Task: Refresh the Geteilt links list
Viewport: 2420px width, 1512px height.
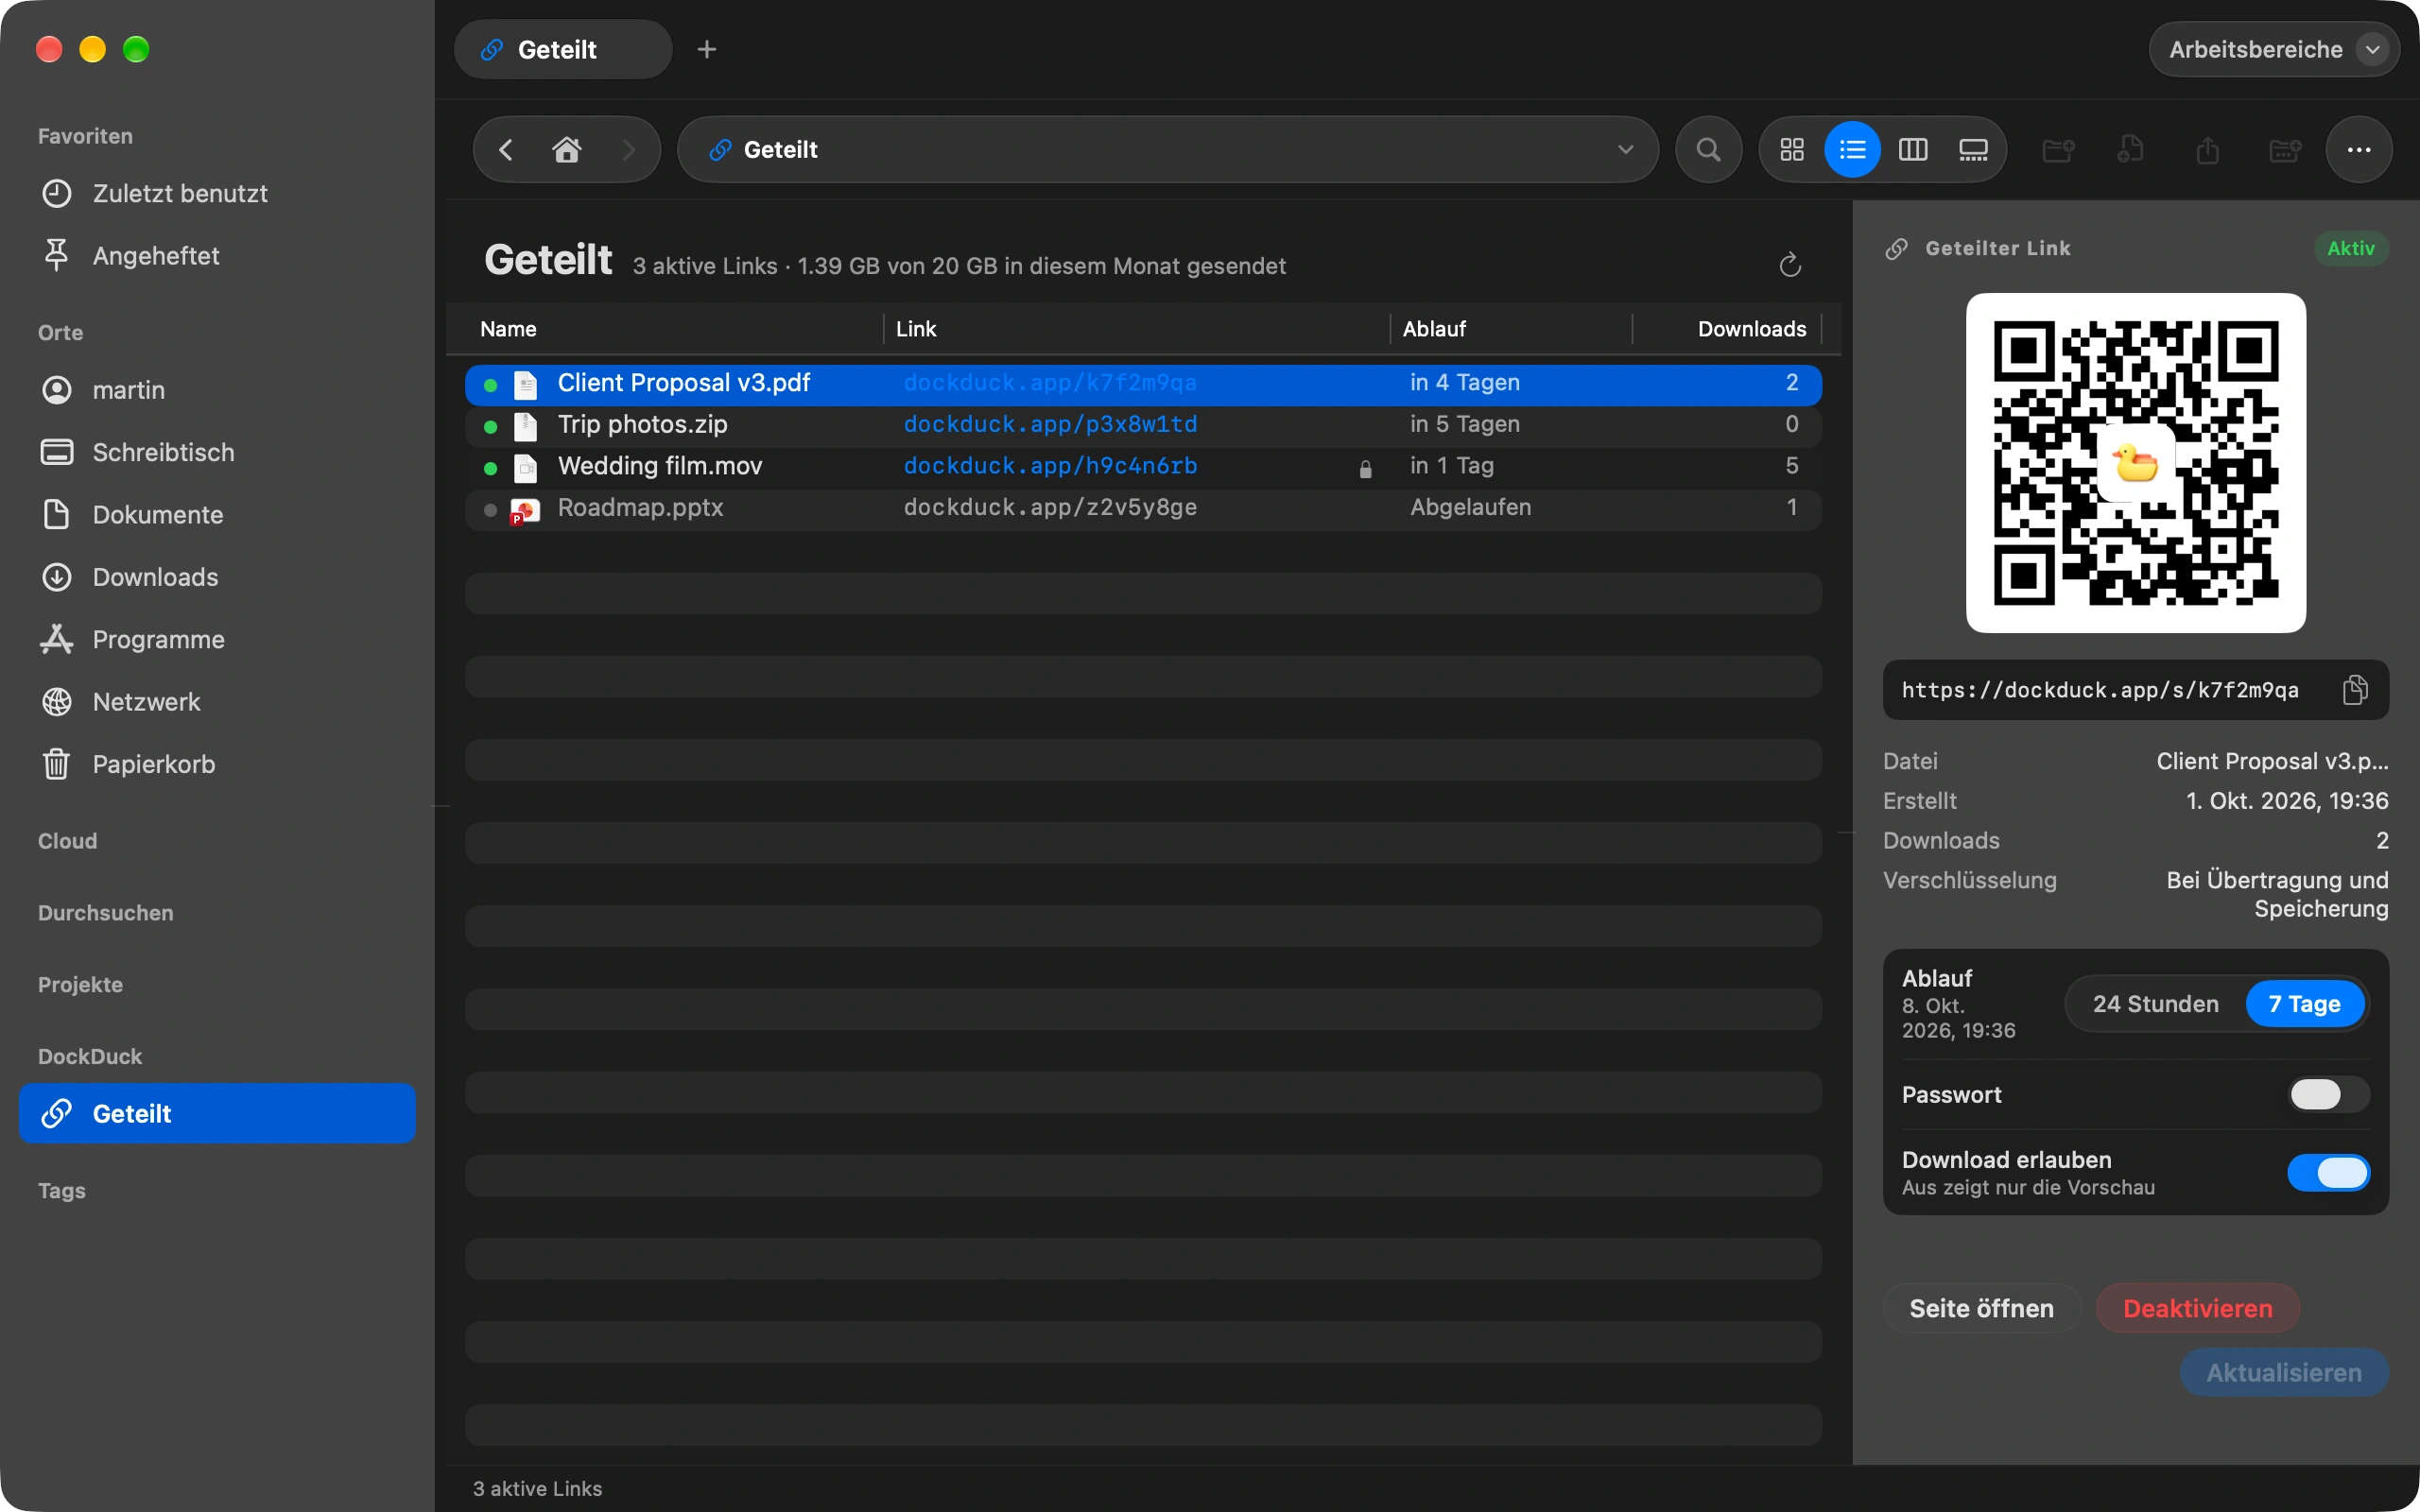Action: (1790, 265)
